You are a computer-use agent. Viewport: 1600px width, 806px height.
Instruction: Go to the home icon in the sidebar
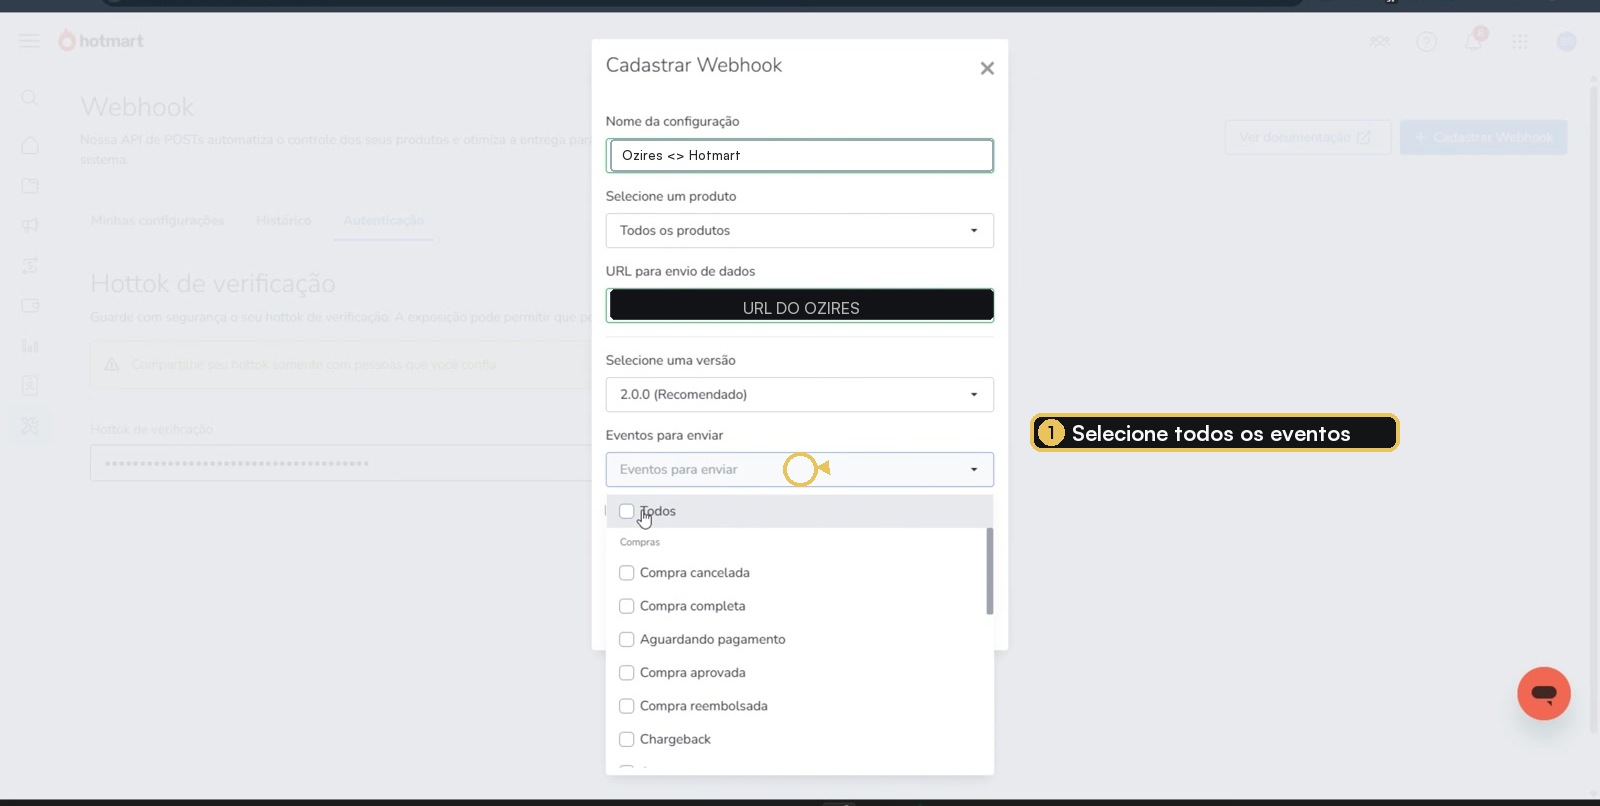tap(30, 145)
